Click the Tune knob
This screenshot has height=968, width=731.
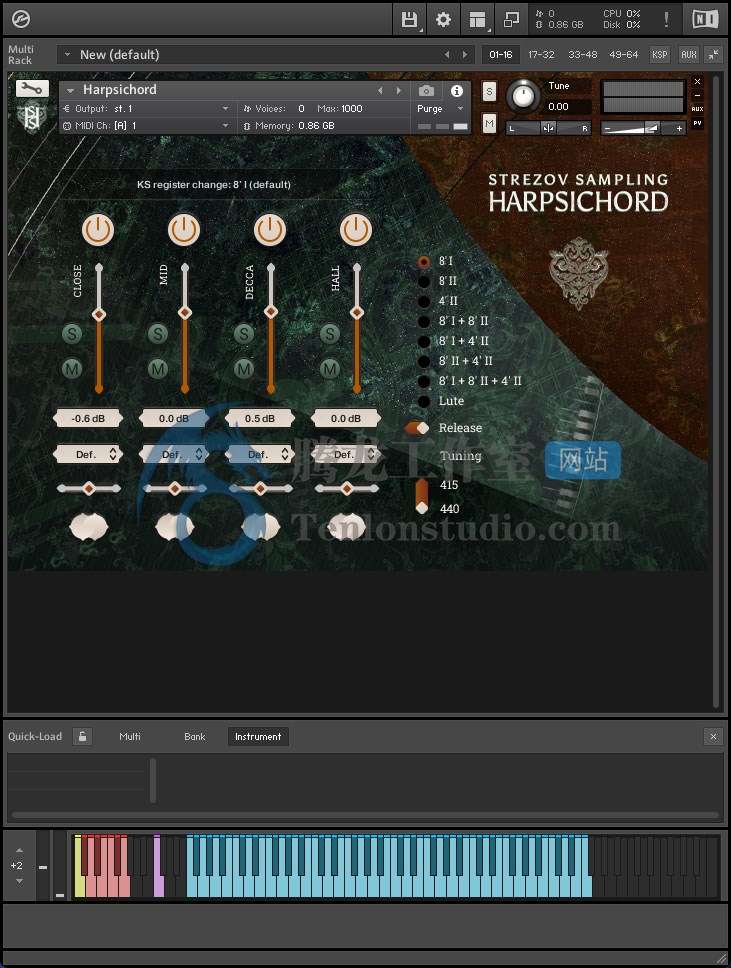tap(523, 97)
